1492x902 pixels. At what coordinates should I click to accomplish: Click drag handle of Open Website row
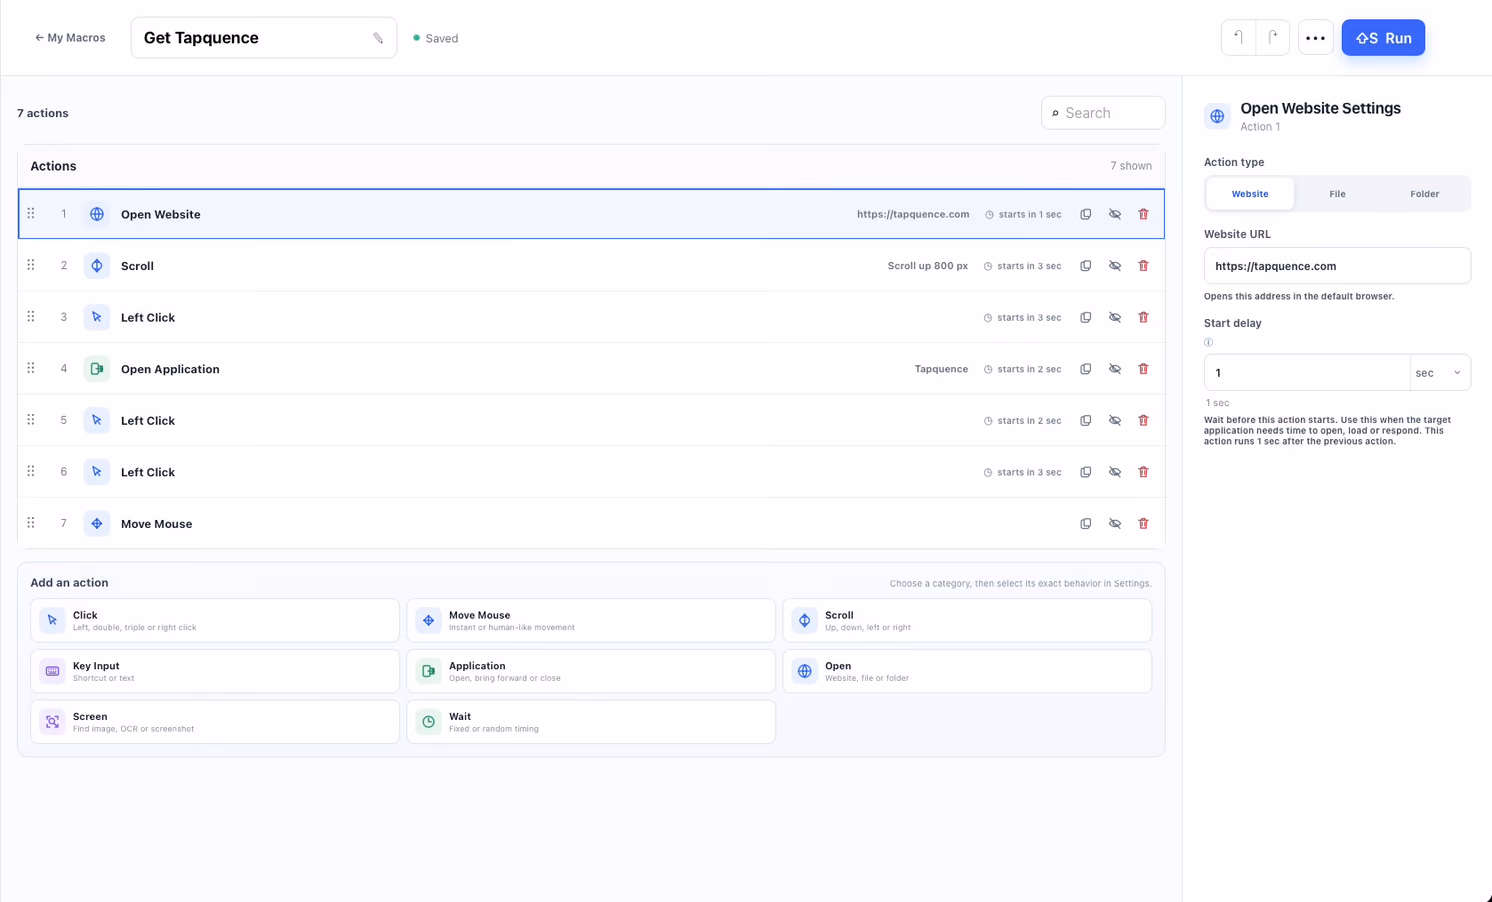pyautogui.click(x=31, y=214)
